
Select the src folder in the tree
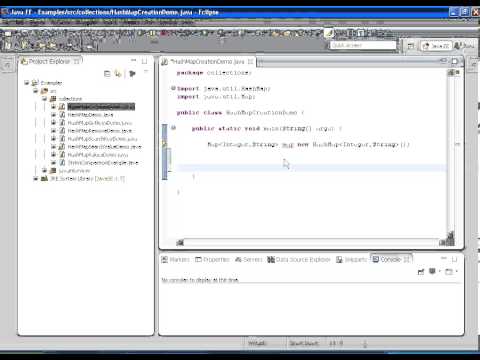tap(53, 91)
